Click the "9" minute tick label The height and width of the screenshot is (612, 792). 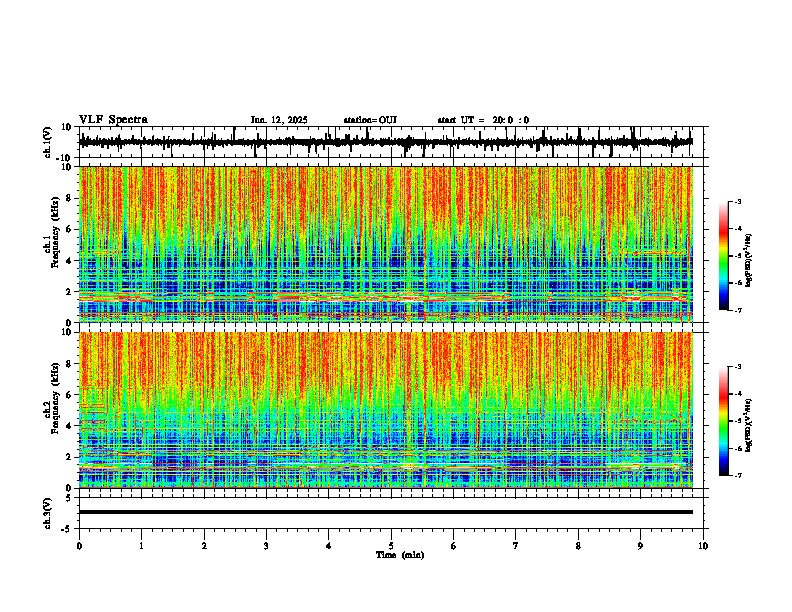coord(640,546)
